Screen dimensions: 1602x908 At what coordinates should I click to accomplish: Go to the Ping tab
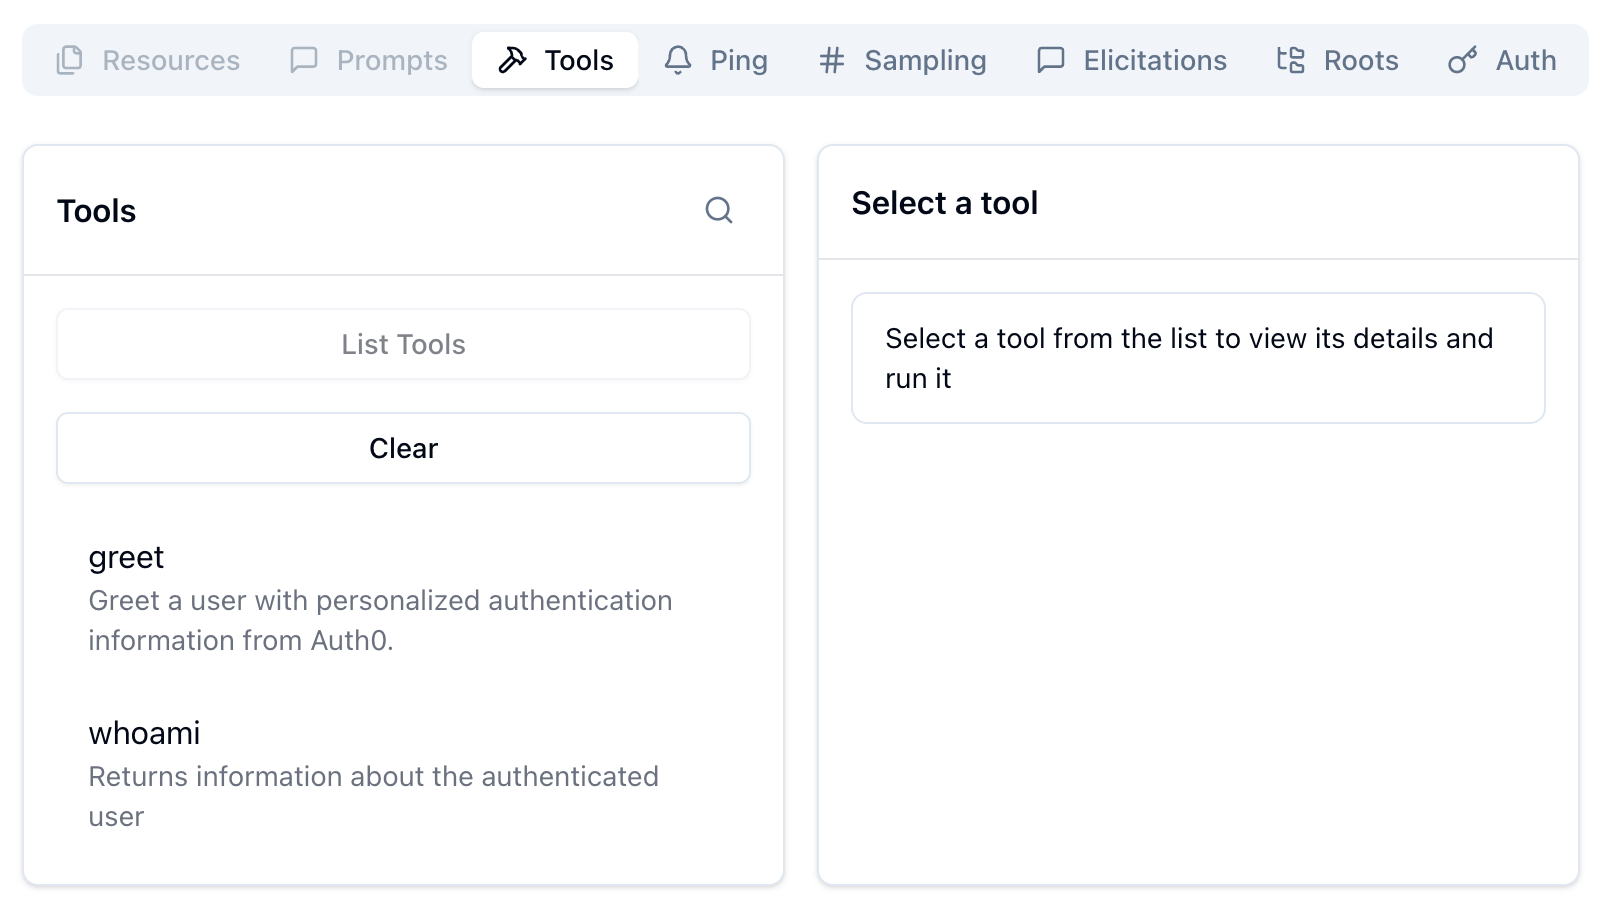coord(716,60)
